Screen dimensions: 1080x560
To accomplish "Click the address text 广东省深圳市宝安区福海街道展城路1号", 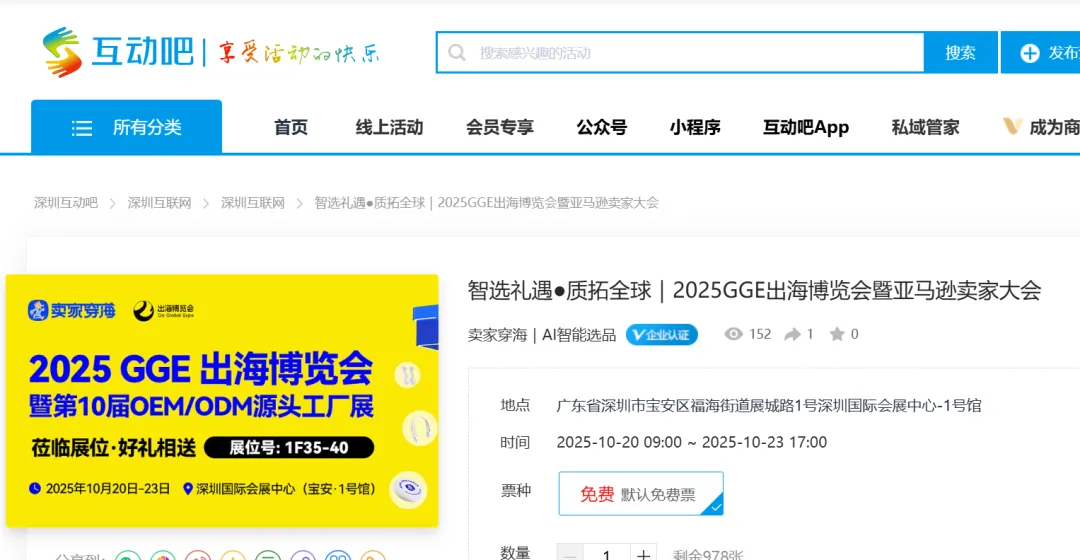I will tap(687, 406).
